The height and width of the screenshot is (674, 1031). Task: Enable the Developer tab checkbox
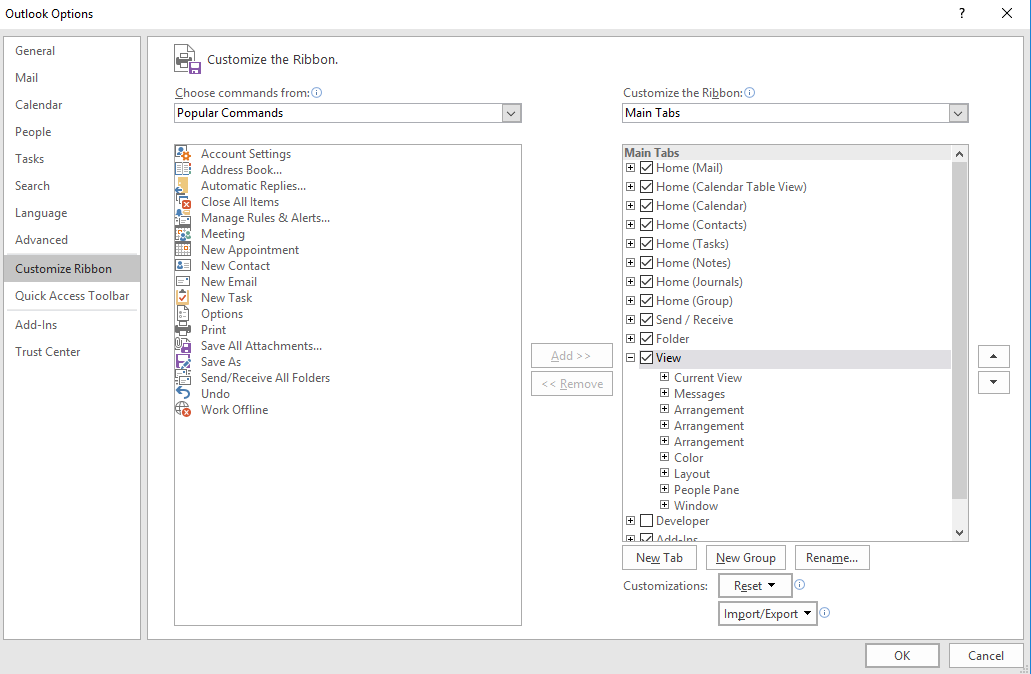(646, 521)
